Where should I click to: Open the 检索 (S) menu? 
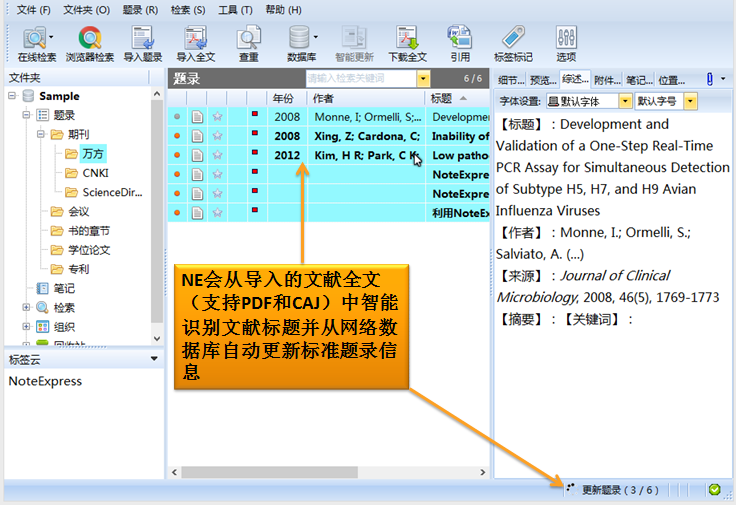pos(188,10)
